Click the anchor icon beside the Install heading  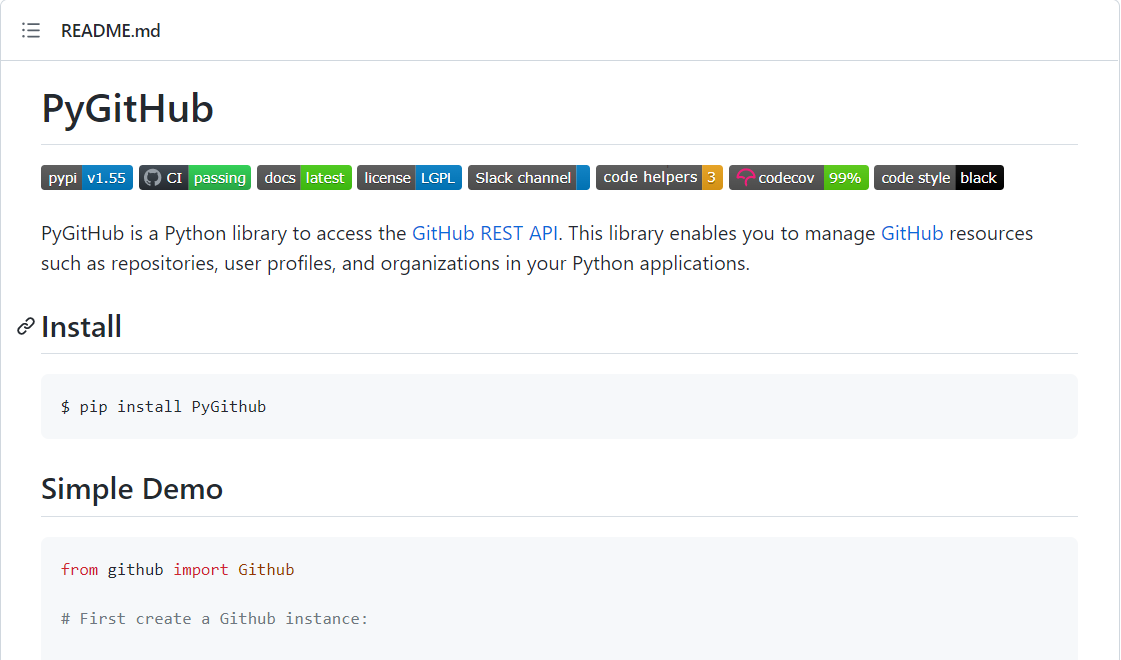pos(24,327)
